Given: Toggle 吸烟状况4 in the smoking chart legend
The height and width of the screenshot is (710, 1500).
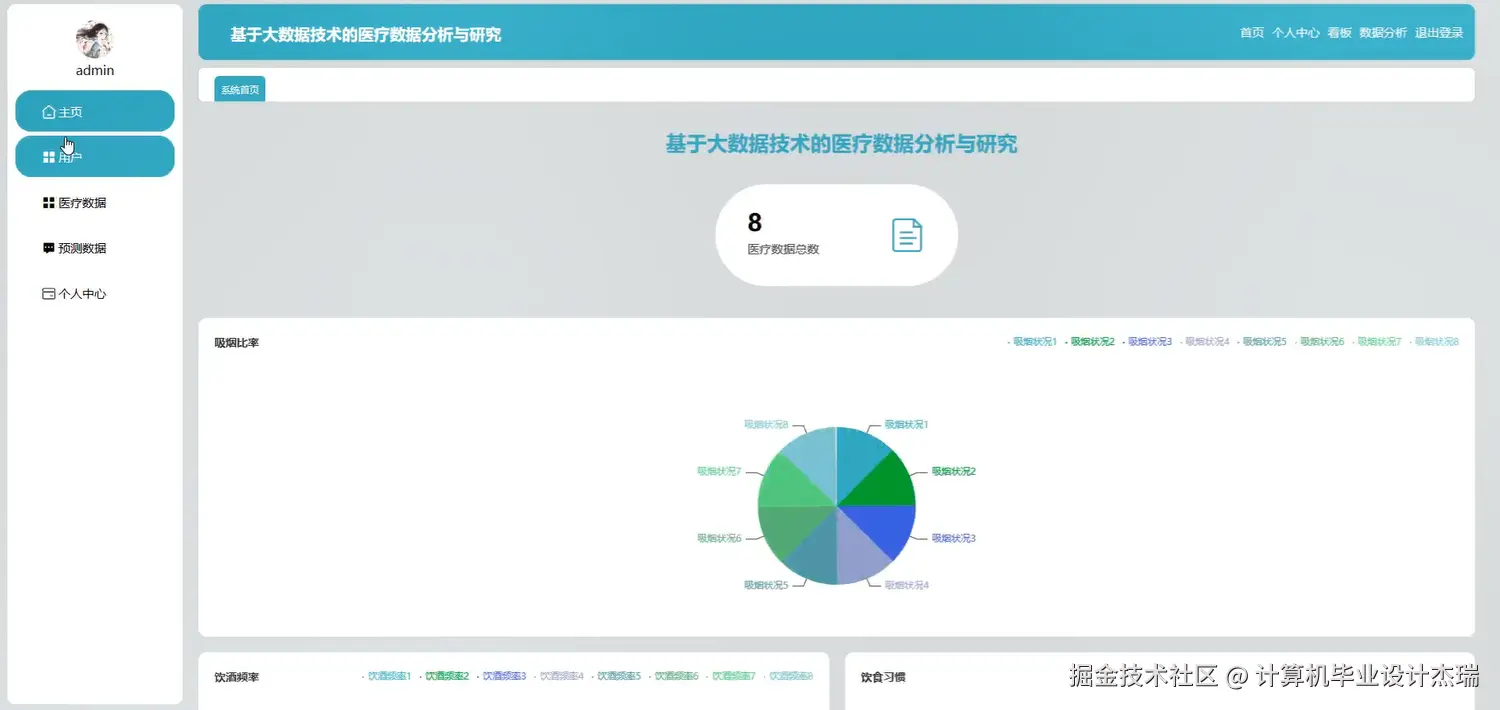Looking at the screenshot, I should (1204, 342).
